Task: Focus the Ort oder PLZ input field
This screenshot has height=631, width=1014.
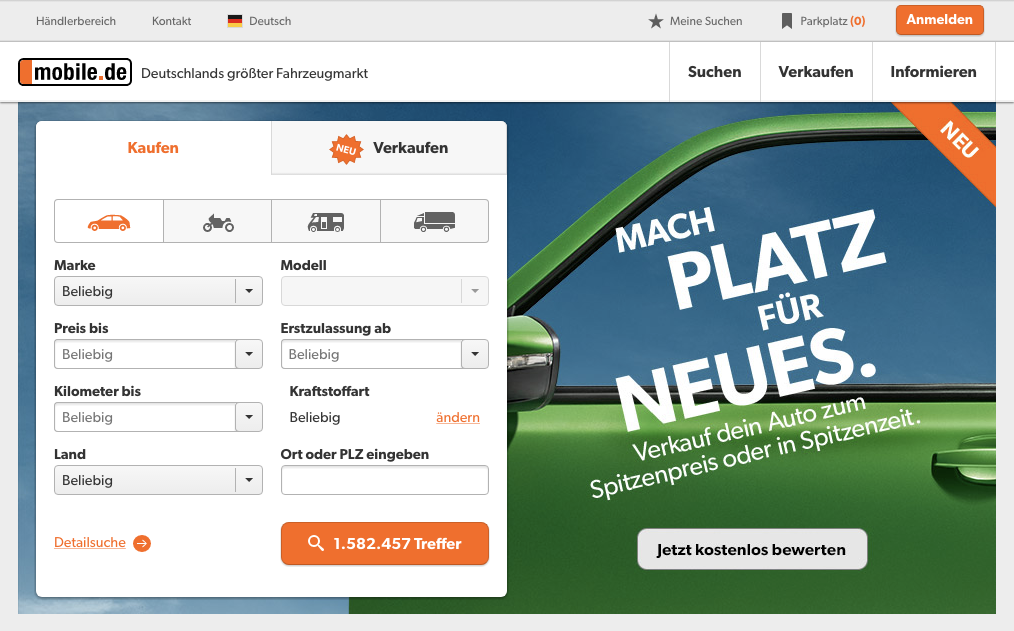Action: [385, 480]
